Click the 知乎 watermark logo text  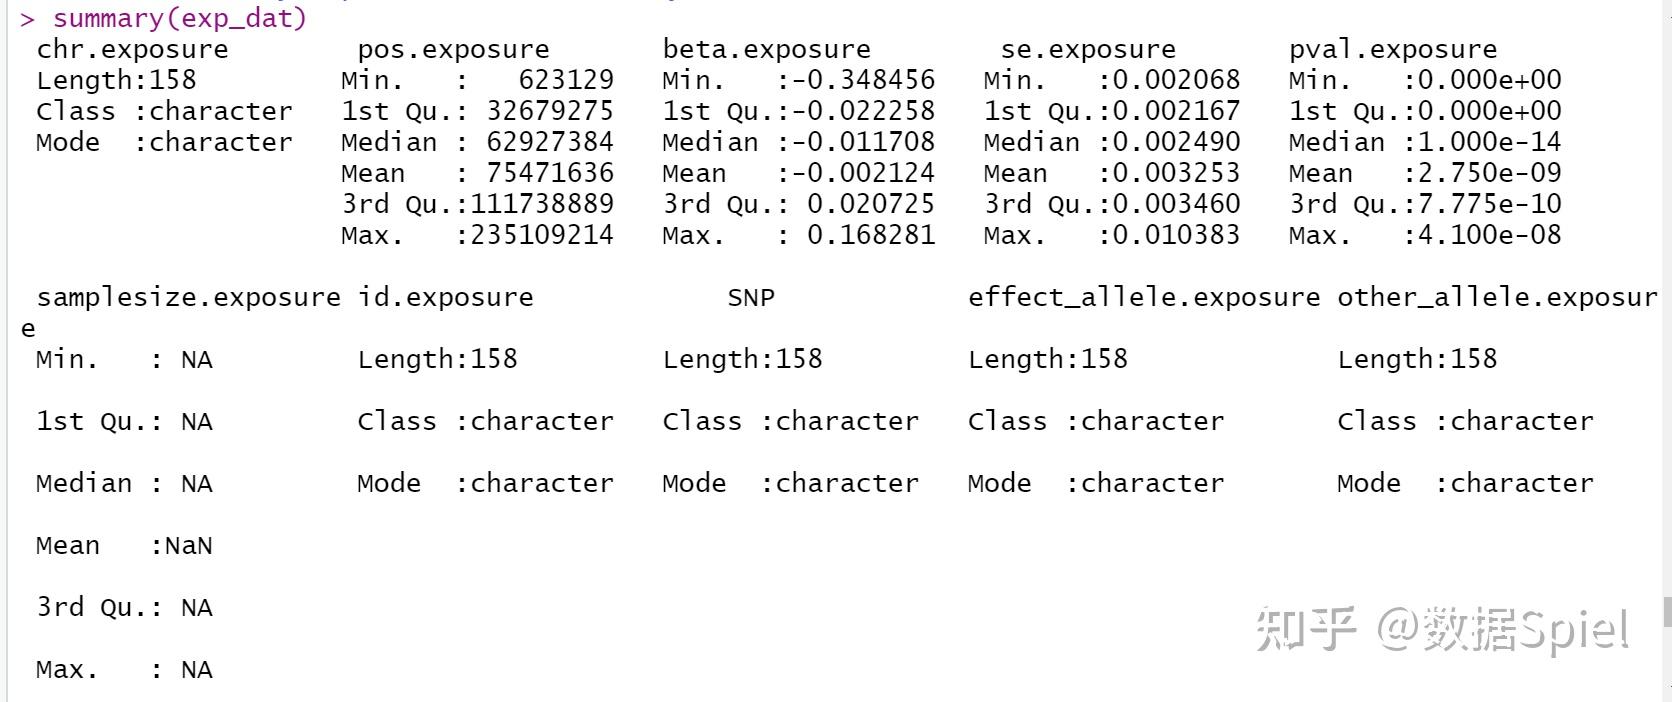[x=1306, y=628]
